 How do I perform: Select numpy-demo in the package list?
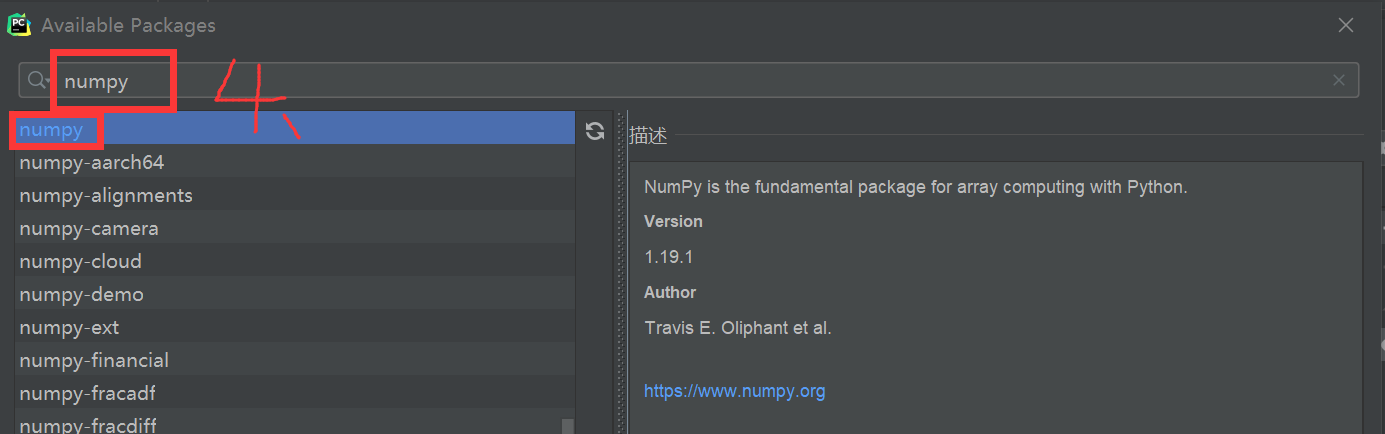(295, 294)
